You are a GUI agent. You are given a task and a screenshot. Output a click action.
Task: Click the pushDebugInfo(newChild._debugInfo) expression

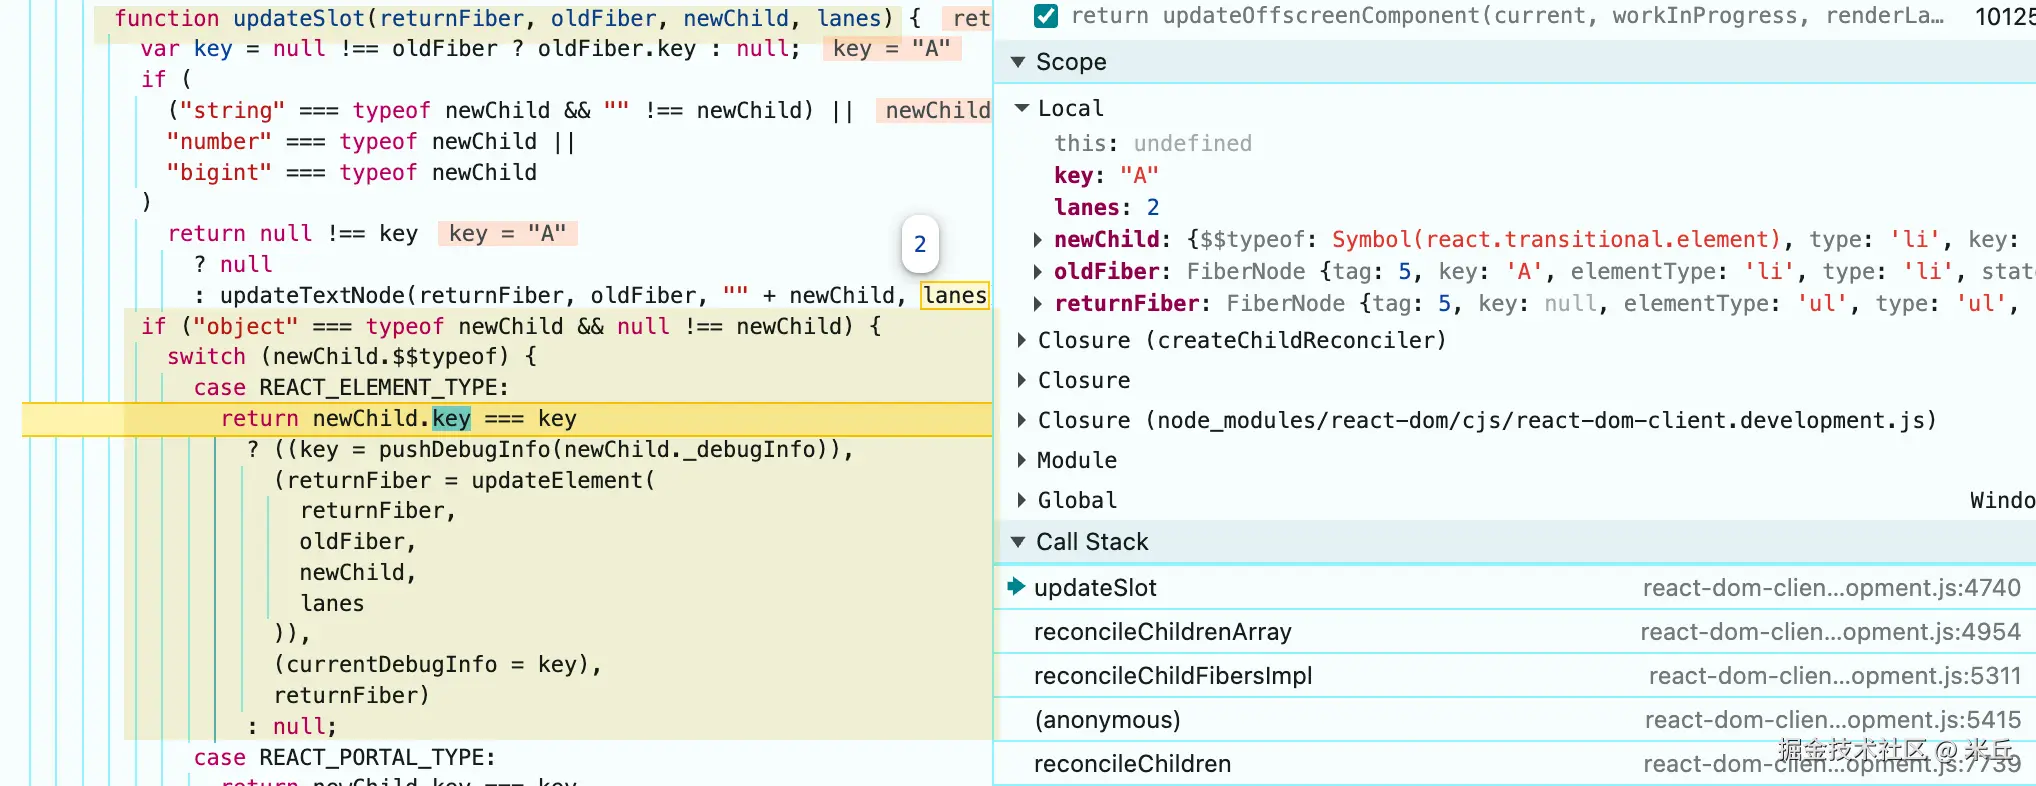pyautogui.click(x=606, y=450)
